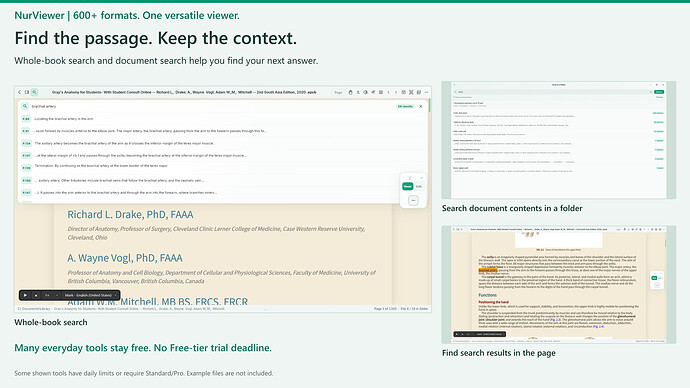Go to next page with the right chevron
Image resolution: width=690 pixels, height=388 pixels.
396,92
